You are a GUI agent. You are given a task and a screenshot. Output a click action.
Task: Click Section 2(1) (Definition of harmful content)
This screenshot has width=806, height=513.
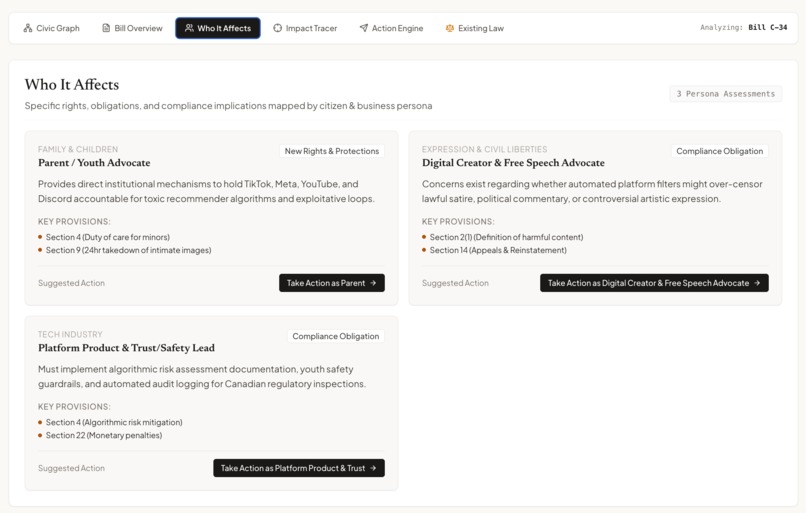[506, 237]
